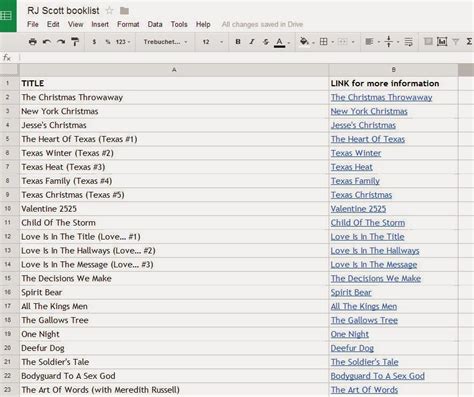Toggle bold formatting
Viewport: 474px width, 397px height.
[238, 42]
